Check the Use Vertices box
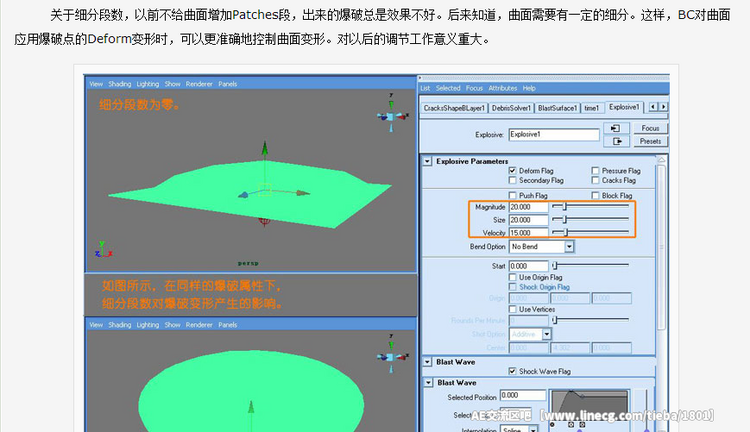The image size is (750, 432). point(512,310)
